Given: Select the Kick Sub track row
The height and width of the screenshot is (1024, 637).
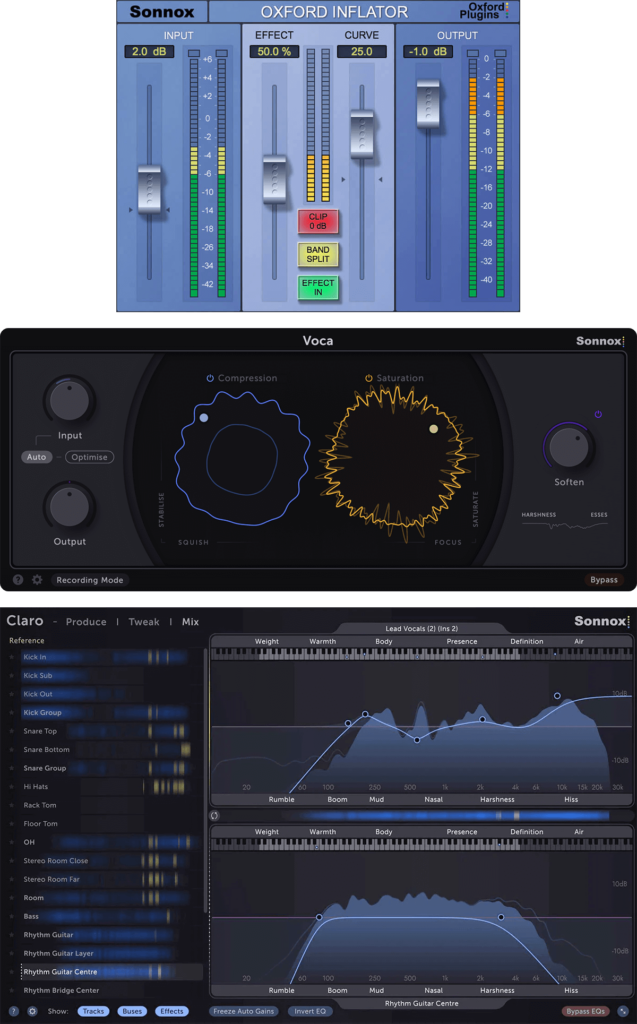Looking at the screenshot, I should [x=105, y=675].
